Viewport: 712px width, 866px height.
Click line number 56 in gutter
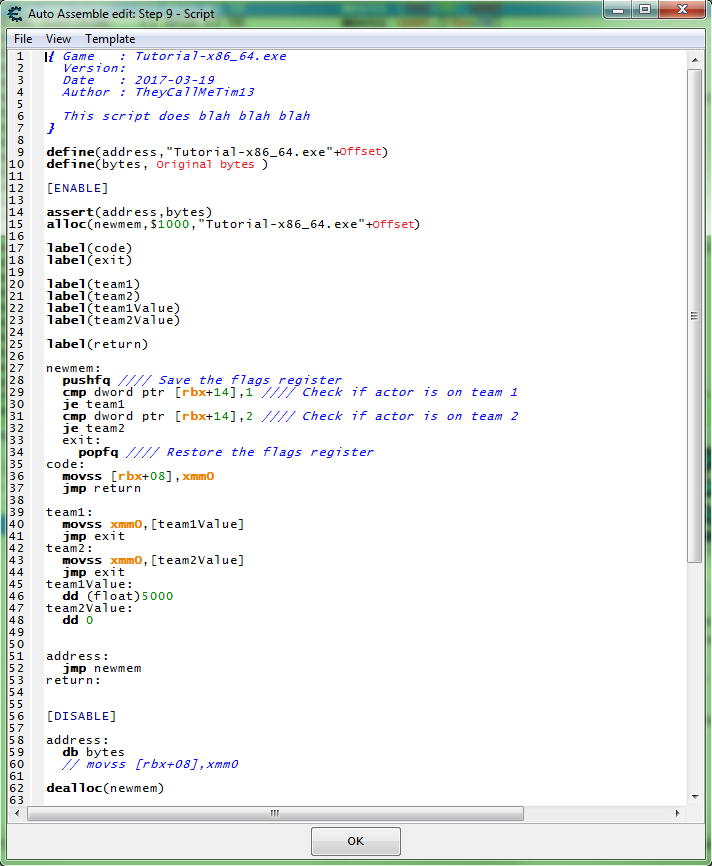[x=17, y=716]
